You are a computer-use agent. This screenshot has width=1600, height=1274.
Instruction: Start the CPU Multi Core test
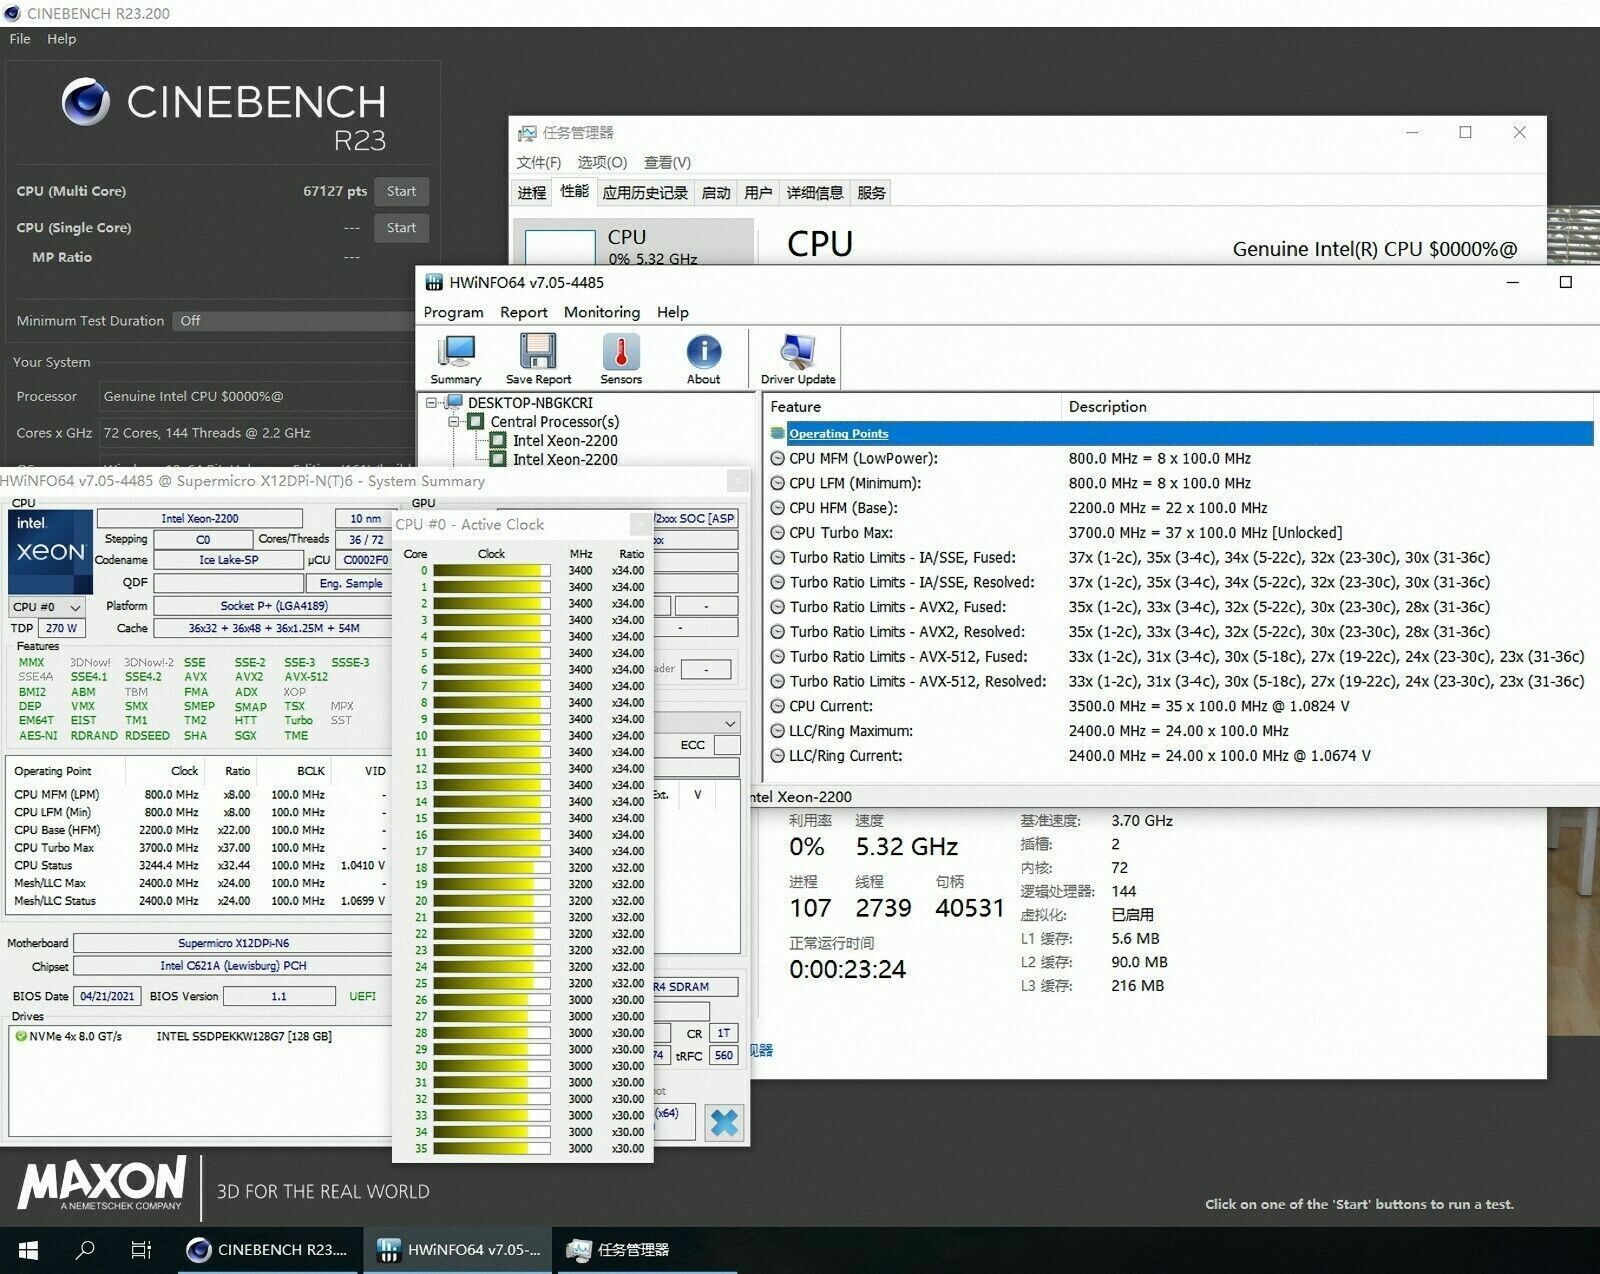click(401, 191)
